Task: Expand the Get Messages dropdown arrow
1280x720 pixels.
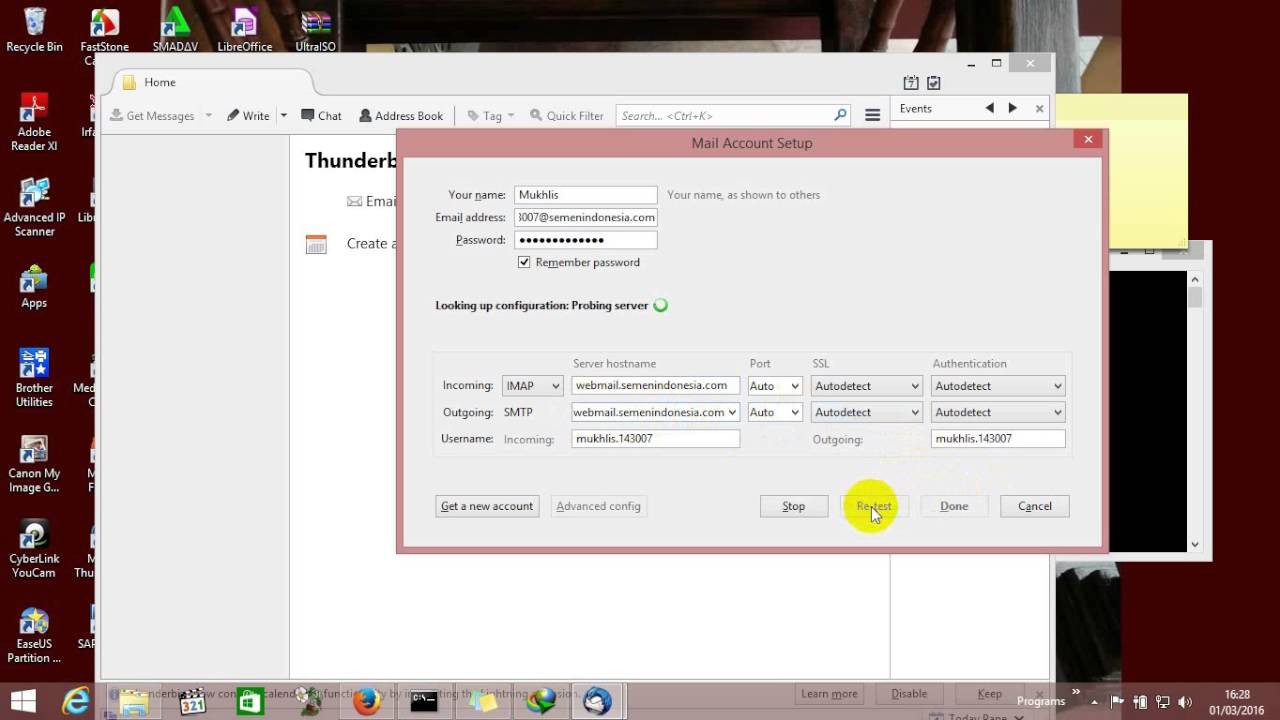Action: pyautogui.click(x=208, y=115)
